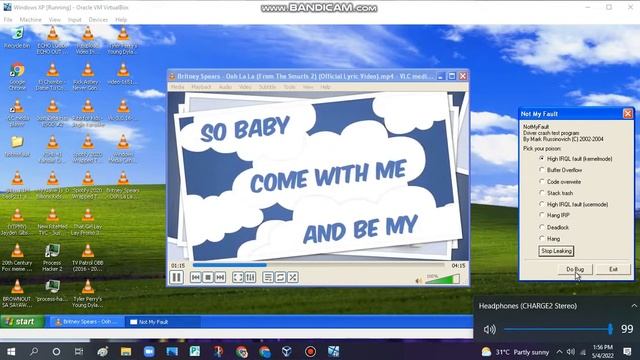This screenshot has width=640, height=360.
Task: Open VLC media player desktop shortcut
Action: (17, 113)
